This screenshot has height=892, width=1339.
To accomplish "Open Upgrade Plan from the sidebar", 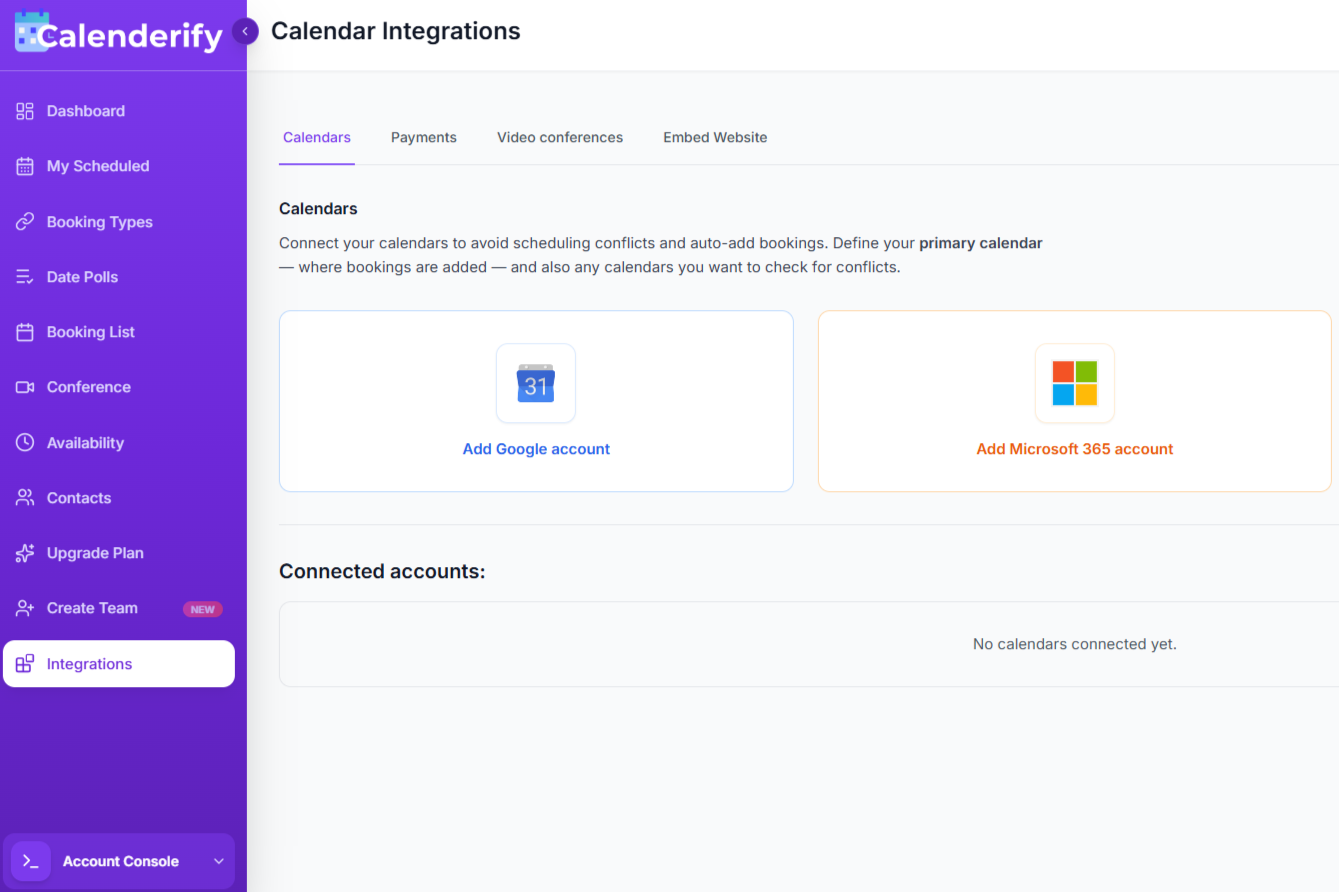I will coord(96,552).
